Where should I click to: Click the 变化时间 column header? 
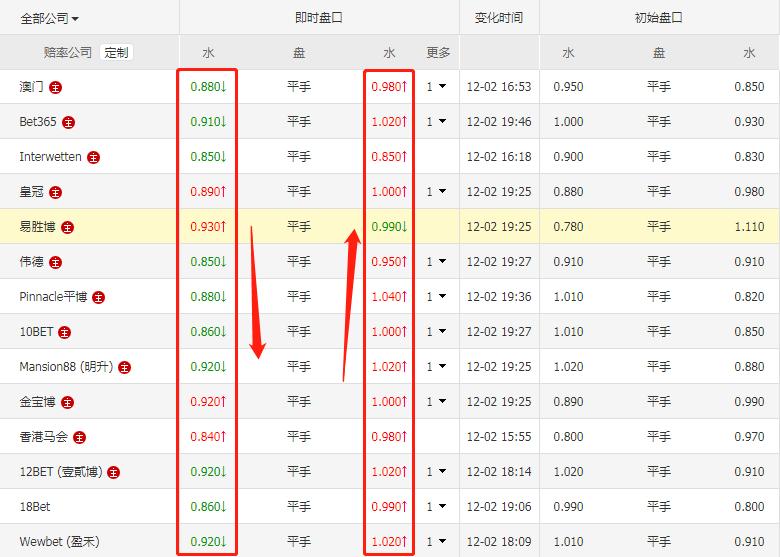[x=499, y=18]
